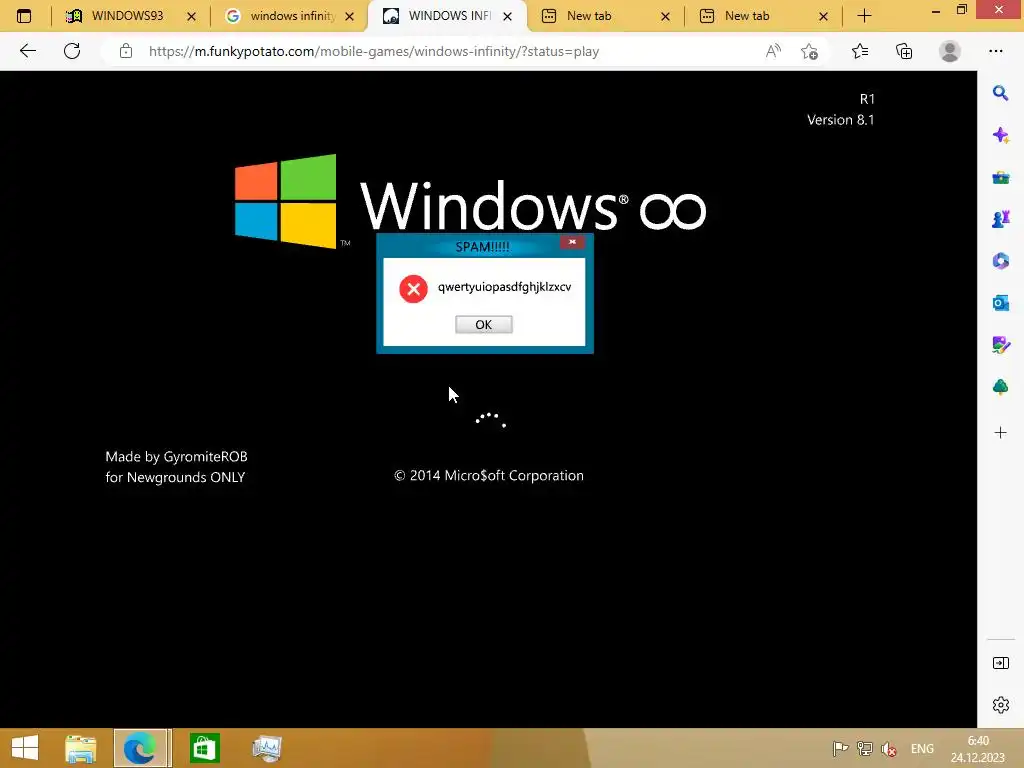Open the monitor app on taskbar

click(x=266, y=748)
